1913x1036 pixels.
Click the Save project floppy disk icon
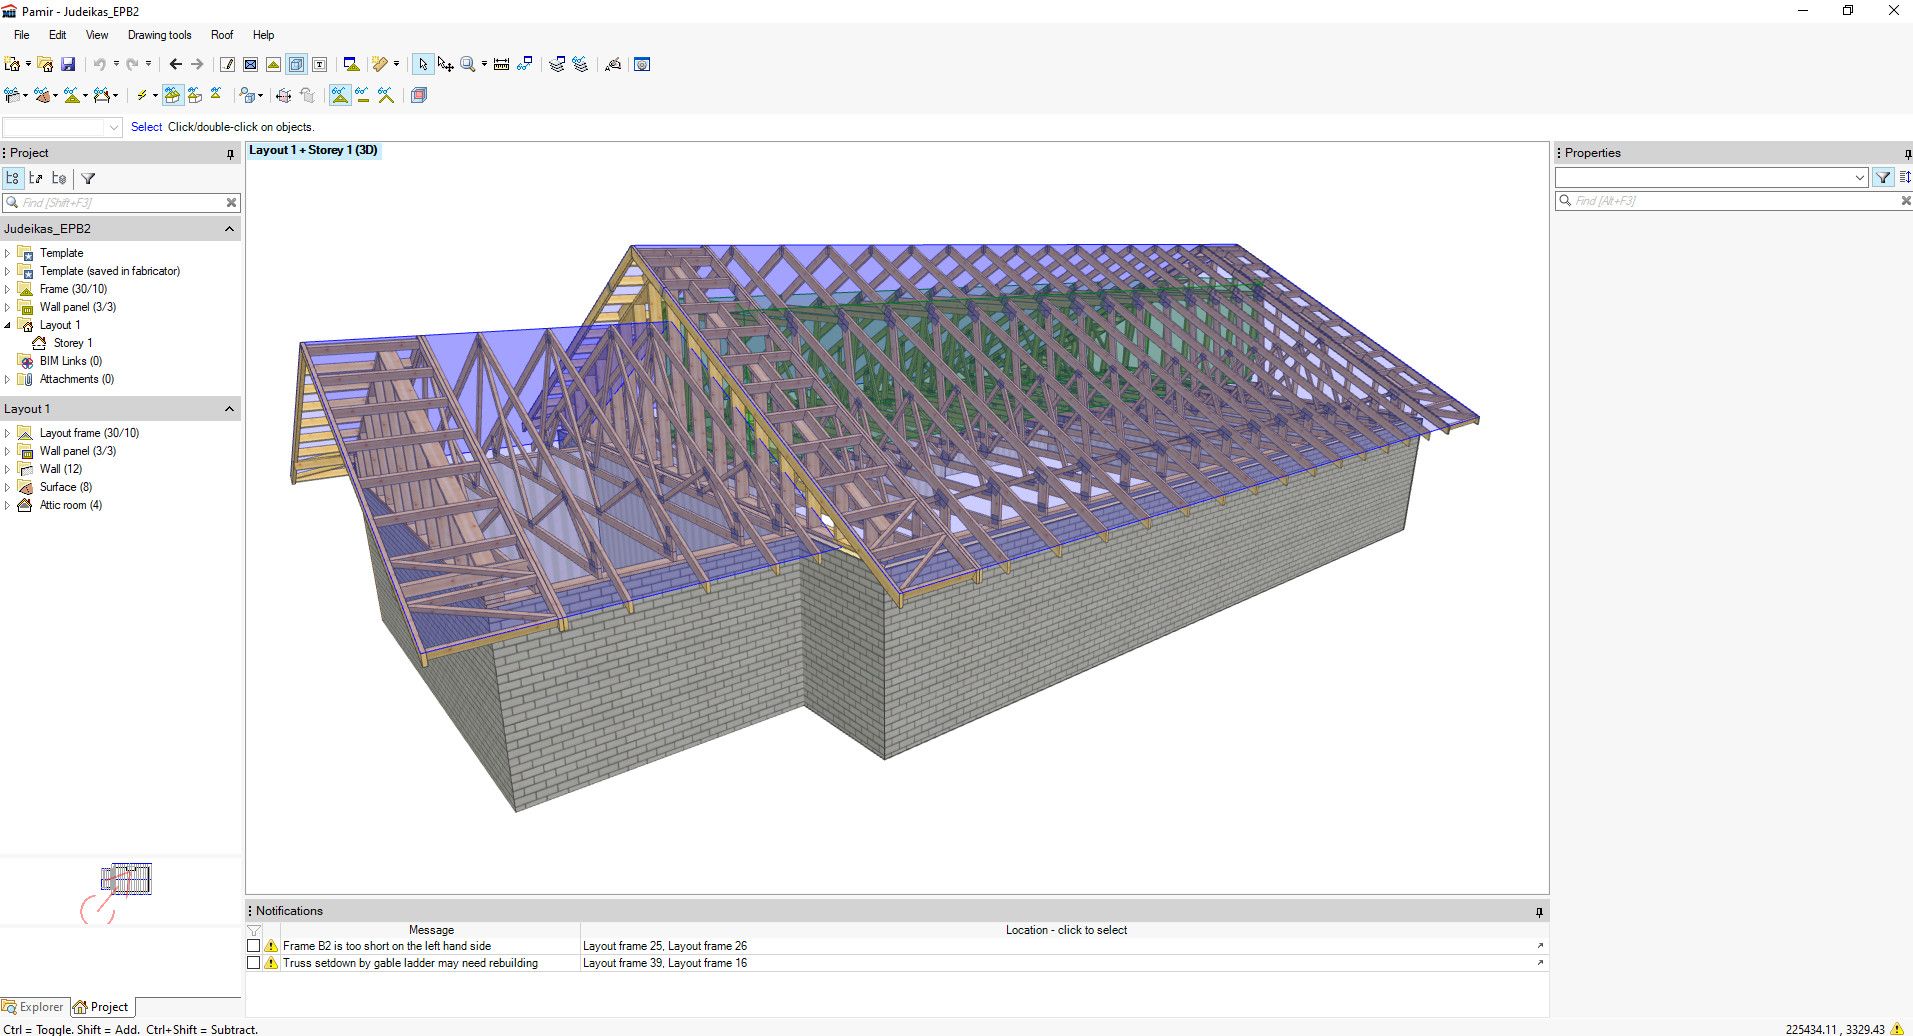[68, 64]
